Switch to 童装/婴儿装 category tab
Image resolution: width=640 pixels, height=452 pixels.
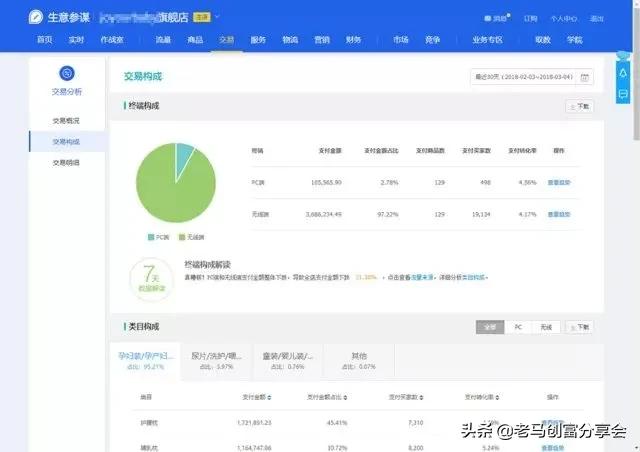point(288,361)
